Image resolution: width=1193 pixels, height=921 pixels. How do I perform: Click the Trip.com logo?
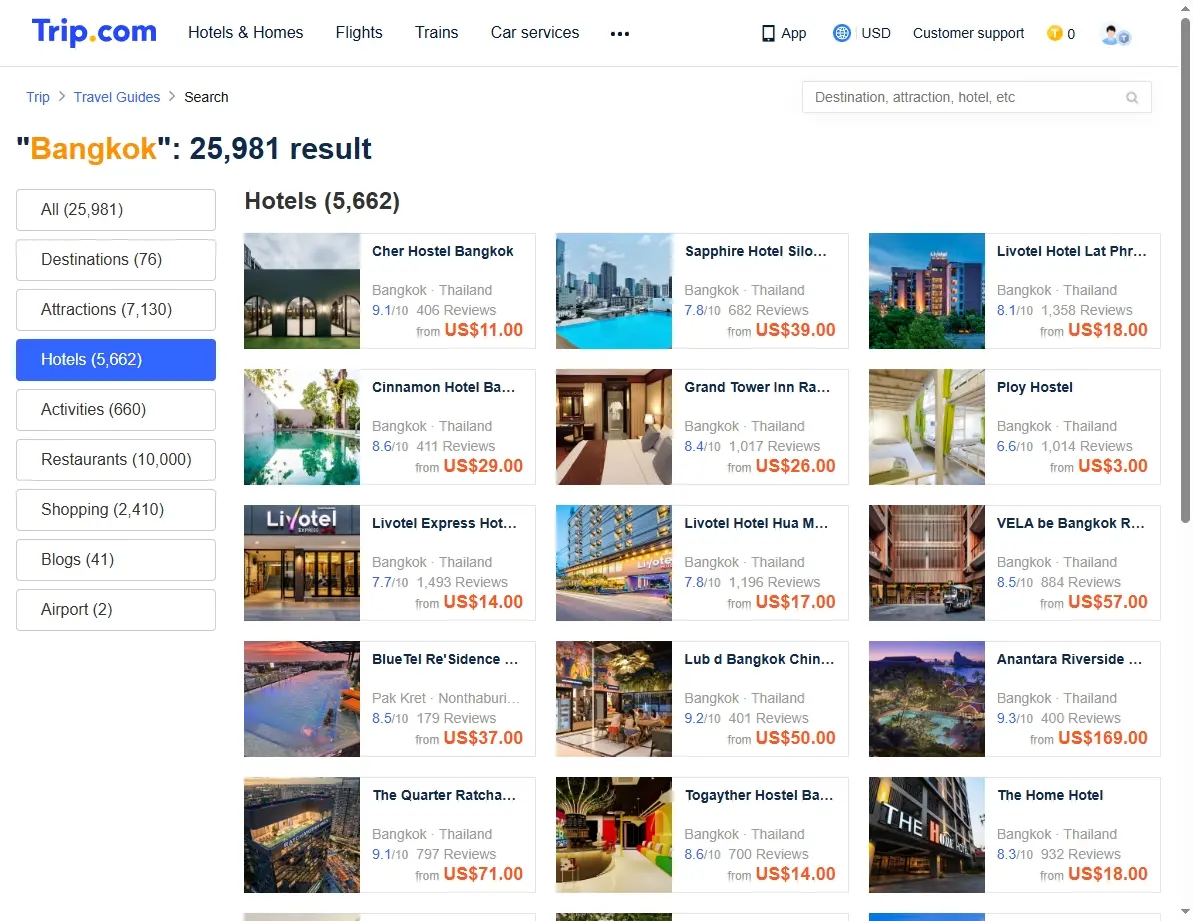94,32
